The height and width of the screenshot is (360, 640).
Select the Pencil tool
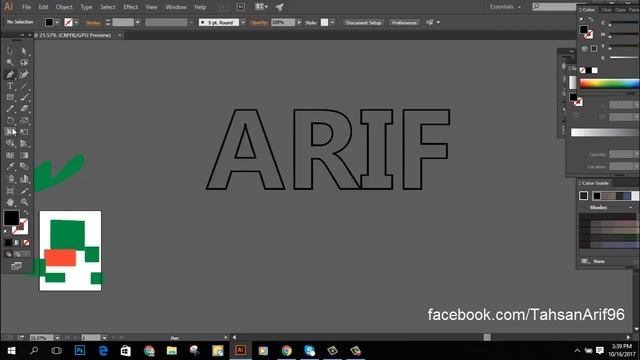click(x=10, y=109)
